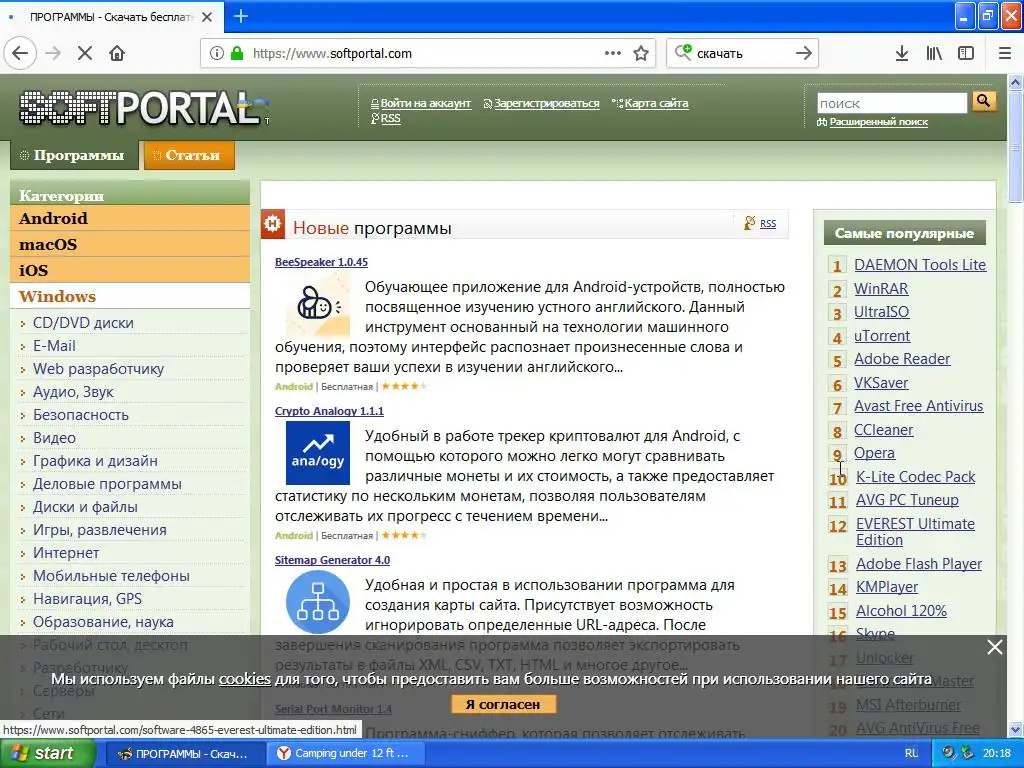Open the Firefox hamburger menu
Screen dimensions: 1024x768
pos(1005,53)
